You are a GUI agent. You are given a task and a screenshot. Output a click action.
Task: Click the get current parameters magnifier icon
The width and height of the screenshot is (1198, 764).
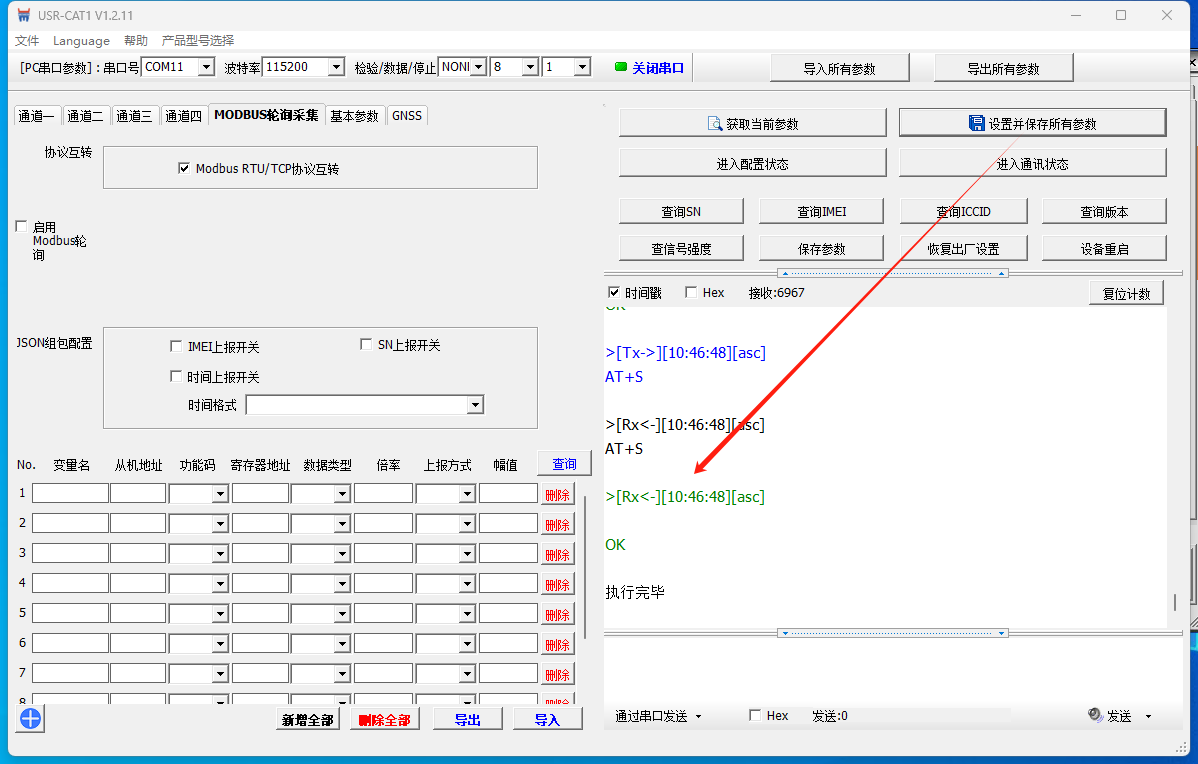tap(715, 123)
